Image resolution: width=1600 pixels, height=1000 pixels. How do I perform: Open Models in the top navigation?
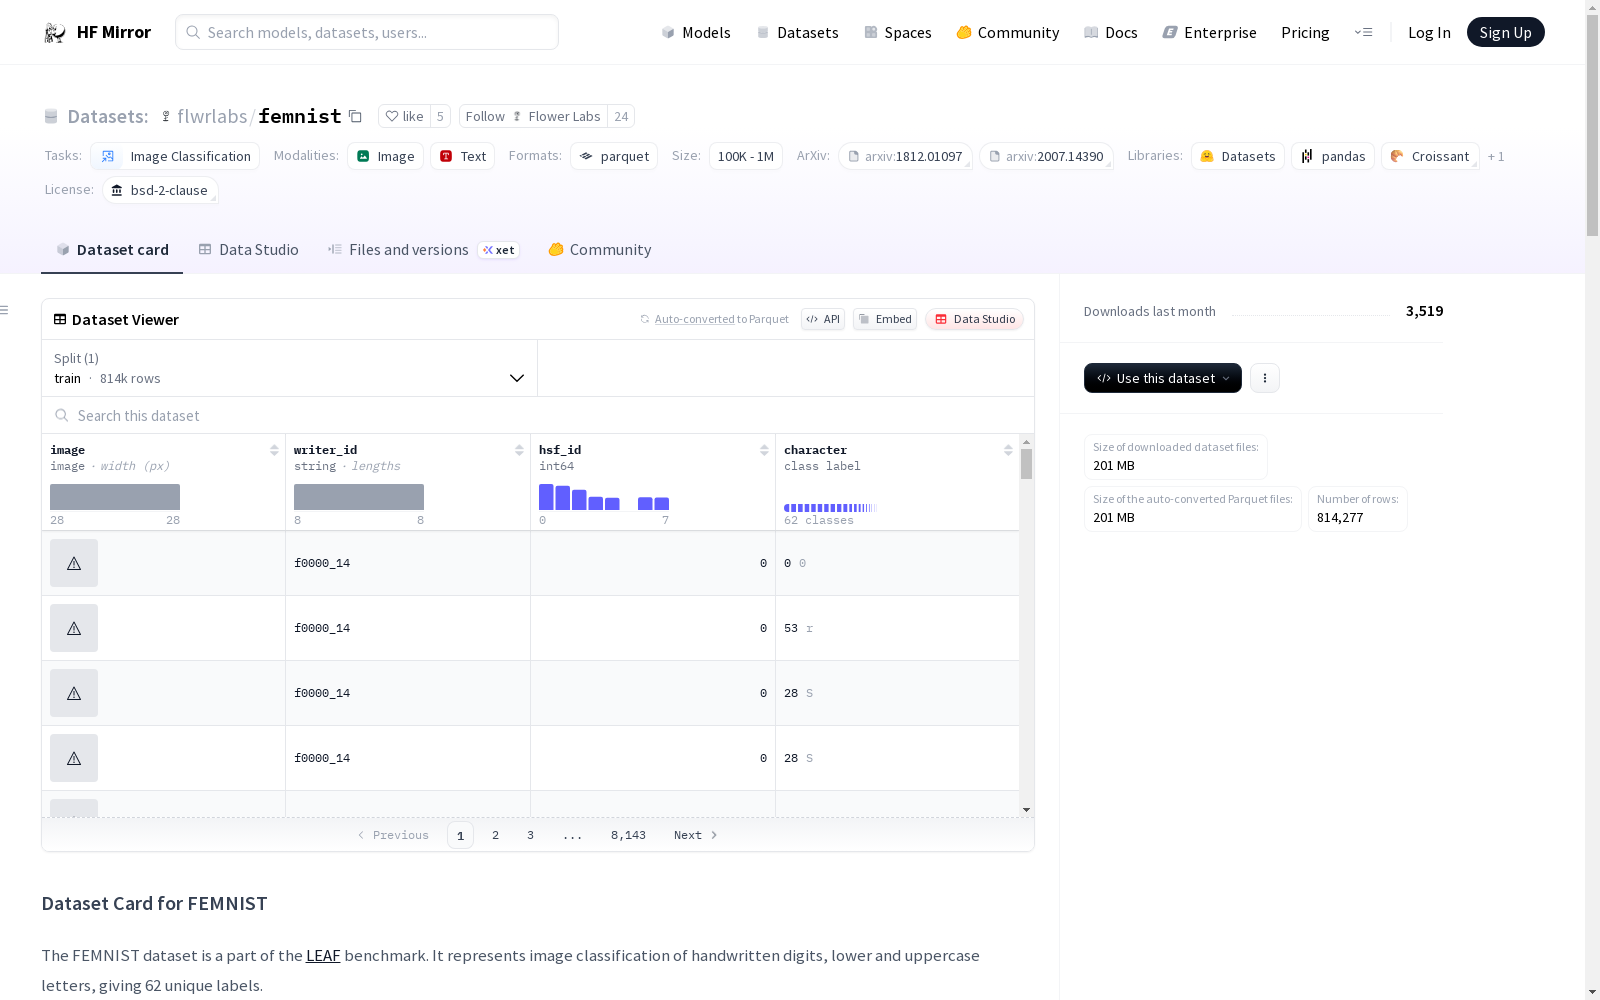point(696,32)
